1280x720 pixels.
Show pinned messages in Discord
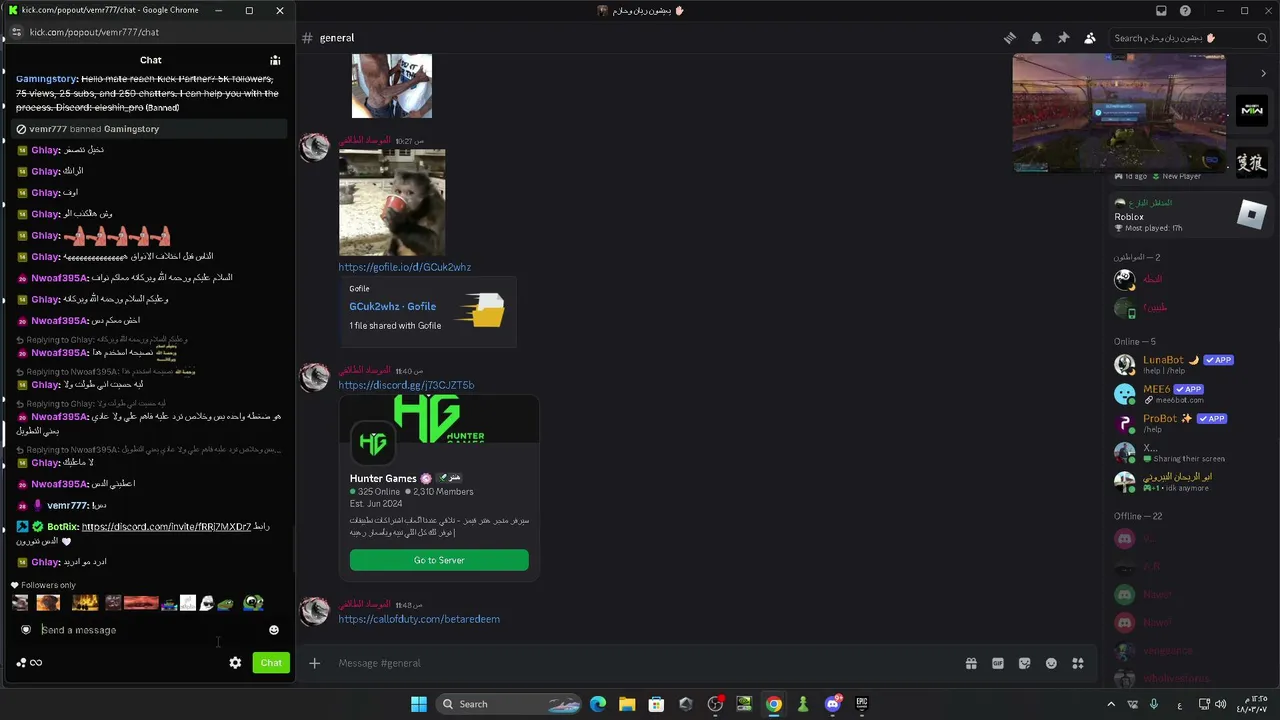pos(1063,38)
